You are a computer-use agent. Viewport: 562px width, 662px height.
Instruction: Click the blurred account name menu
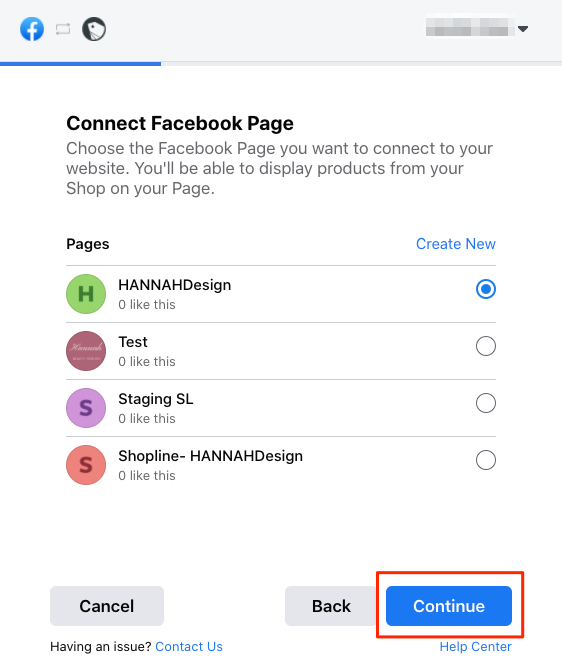(x=470, y=27)
